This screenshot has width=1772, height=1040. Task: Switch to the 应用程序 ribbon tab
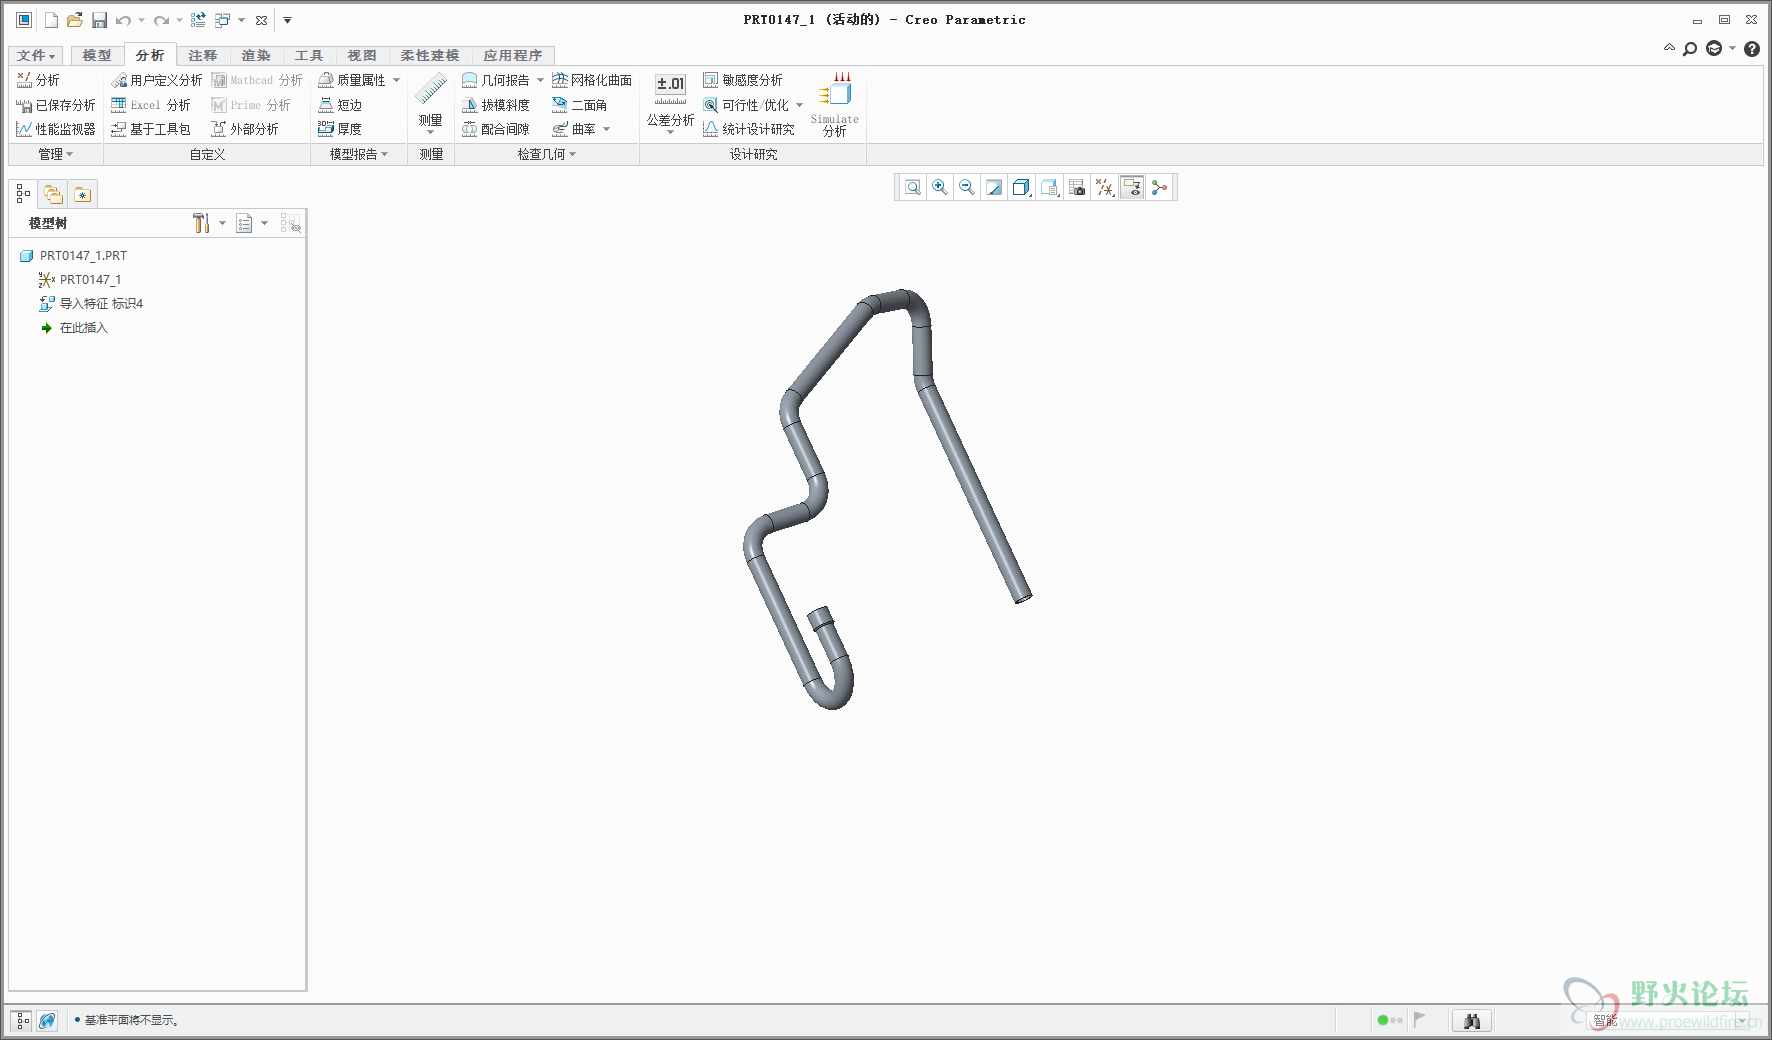(513, 56)
